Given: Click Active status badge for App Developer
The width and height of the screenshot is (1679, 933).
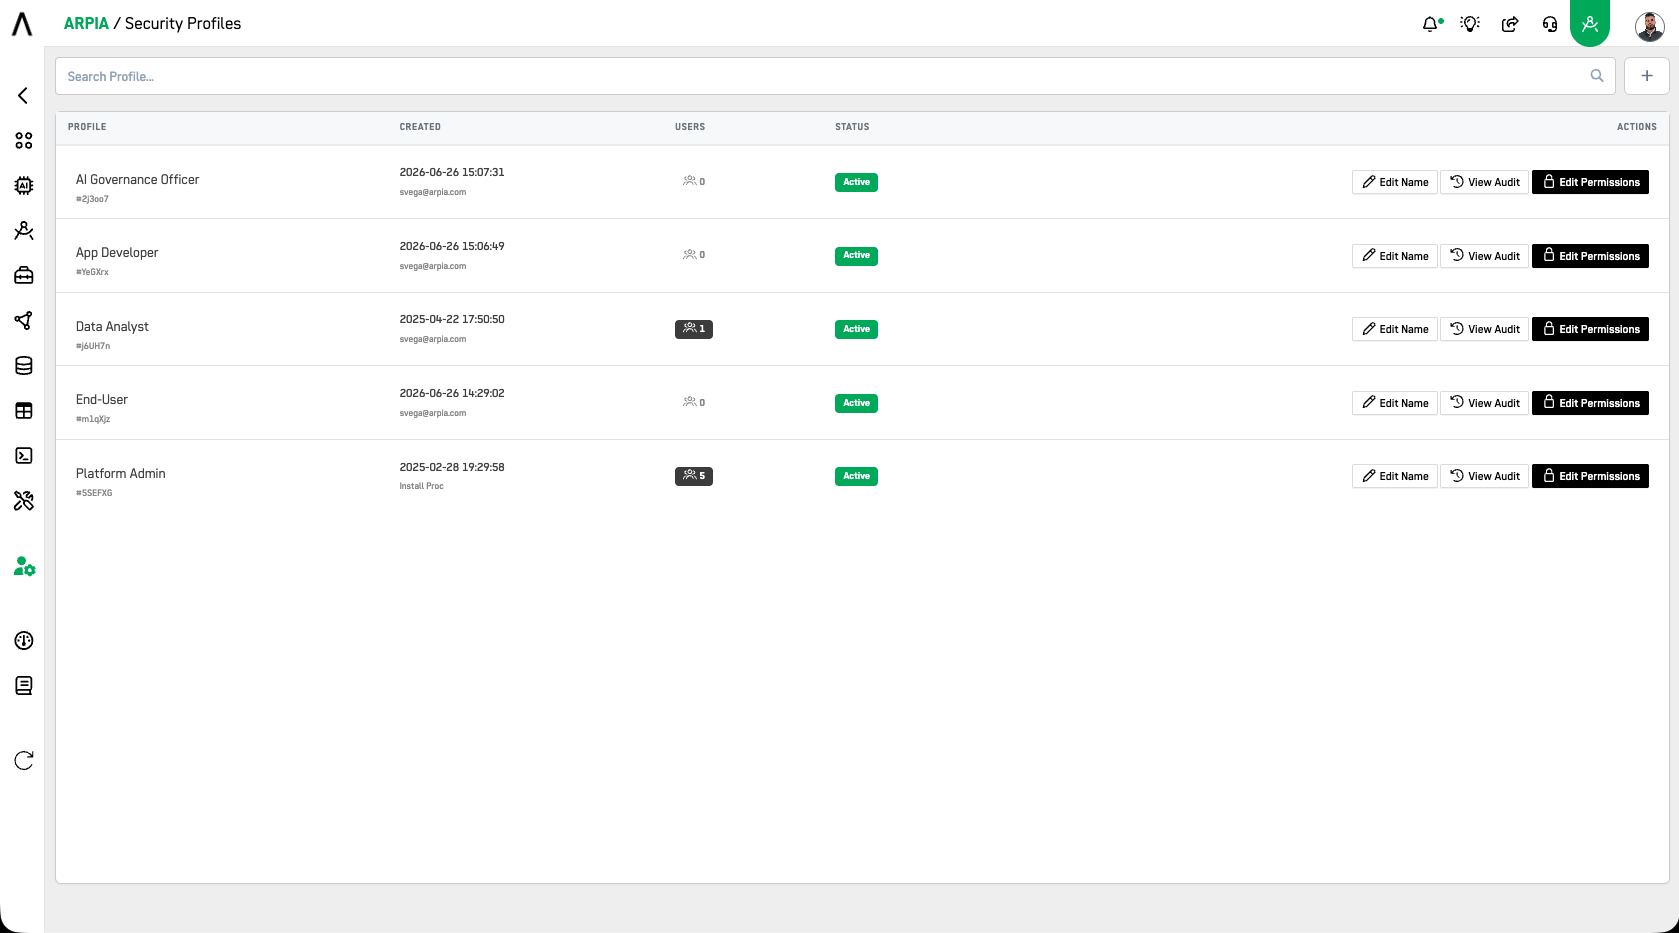Looking at the screenshot, I should 856,256.
